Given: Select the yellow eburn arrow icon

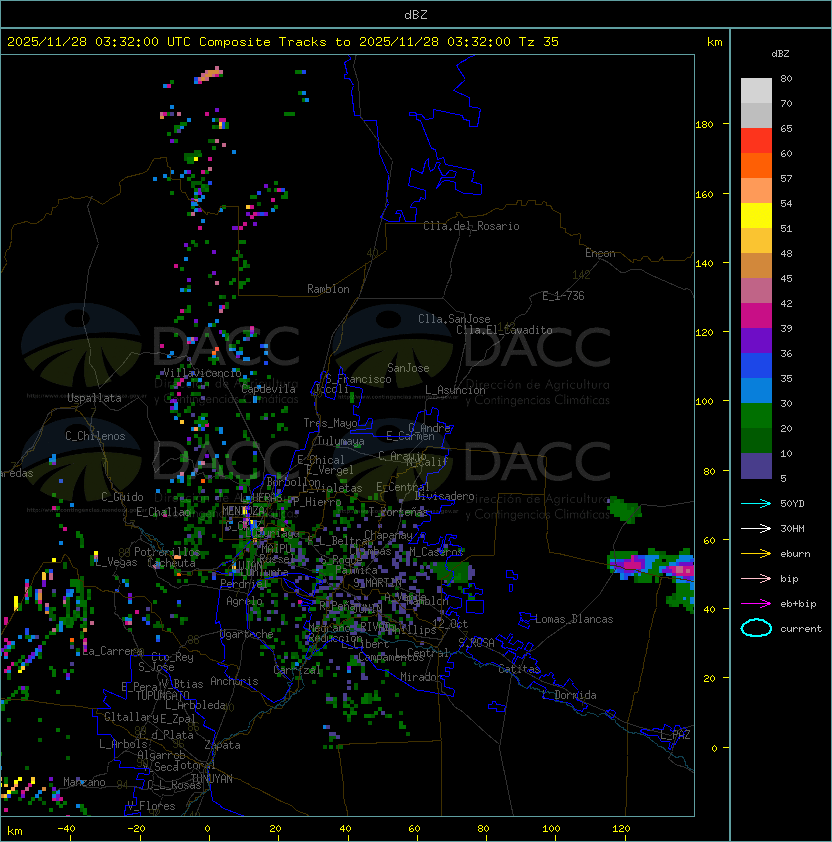Looking at the screenshot, I should pos(756,554).
